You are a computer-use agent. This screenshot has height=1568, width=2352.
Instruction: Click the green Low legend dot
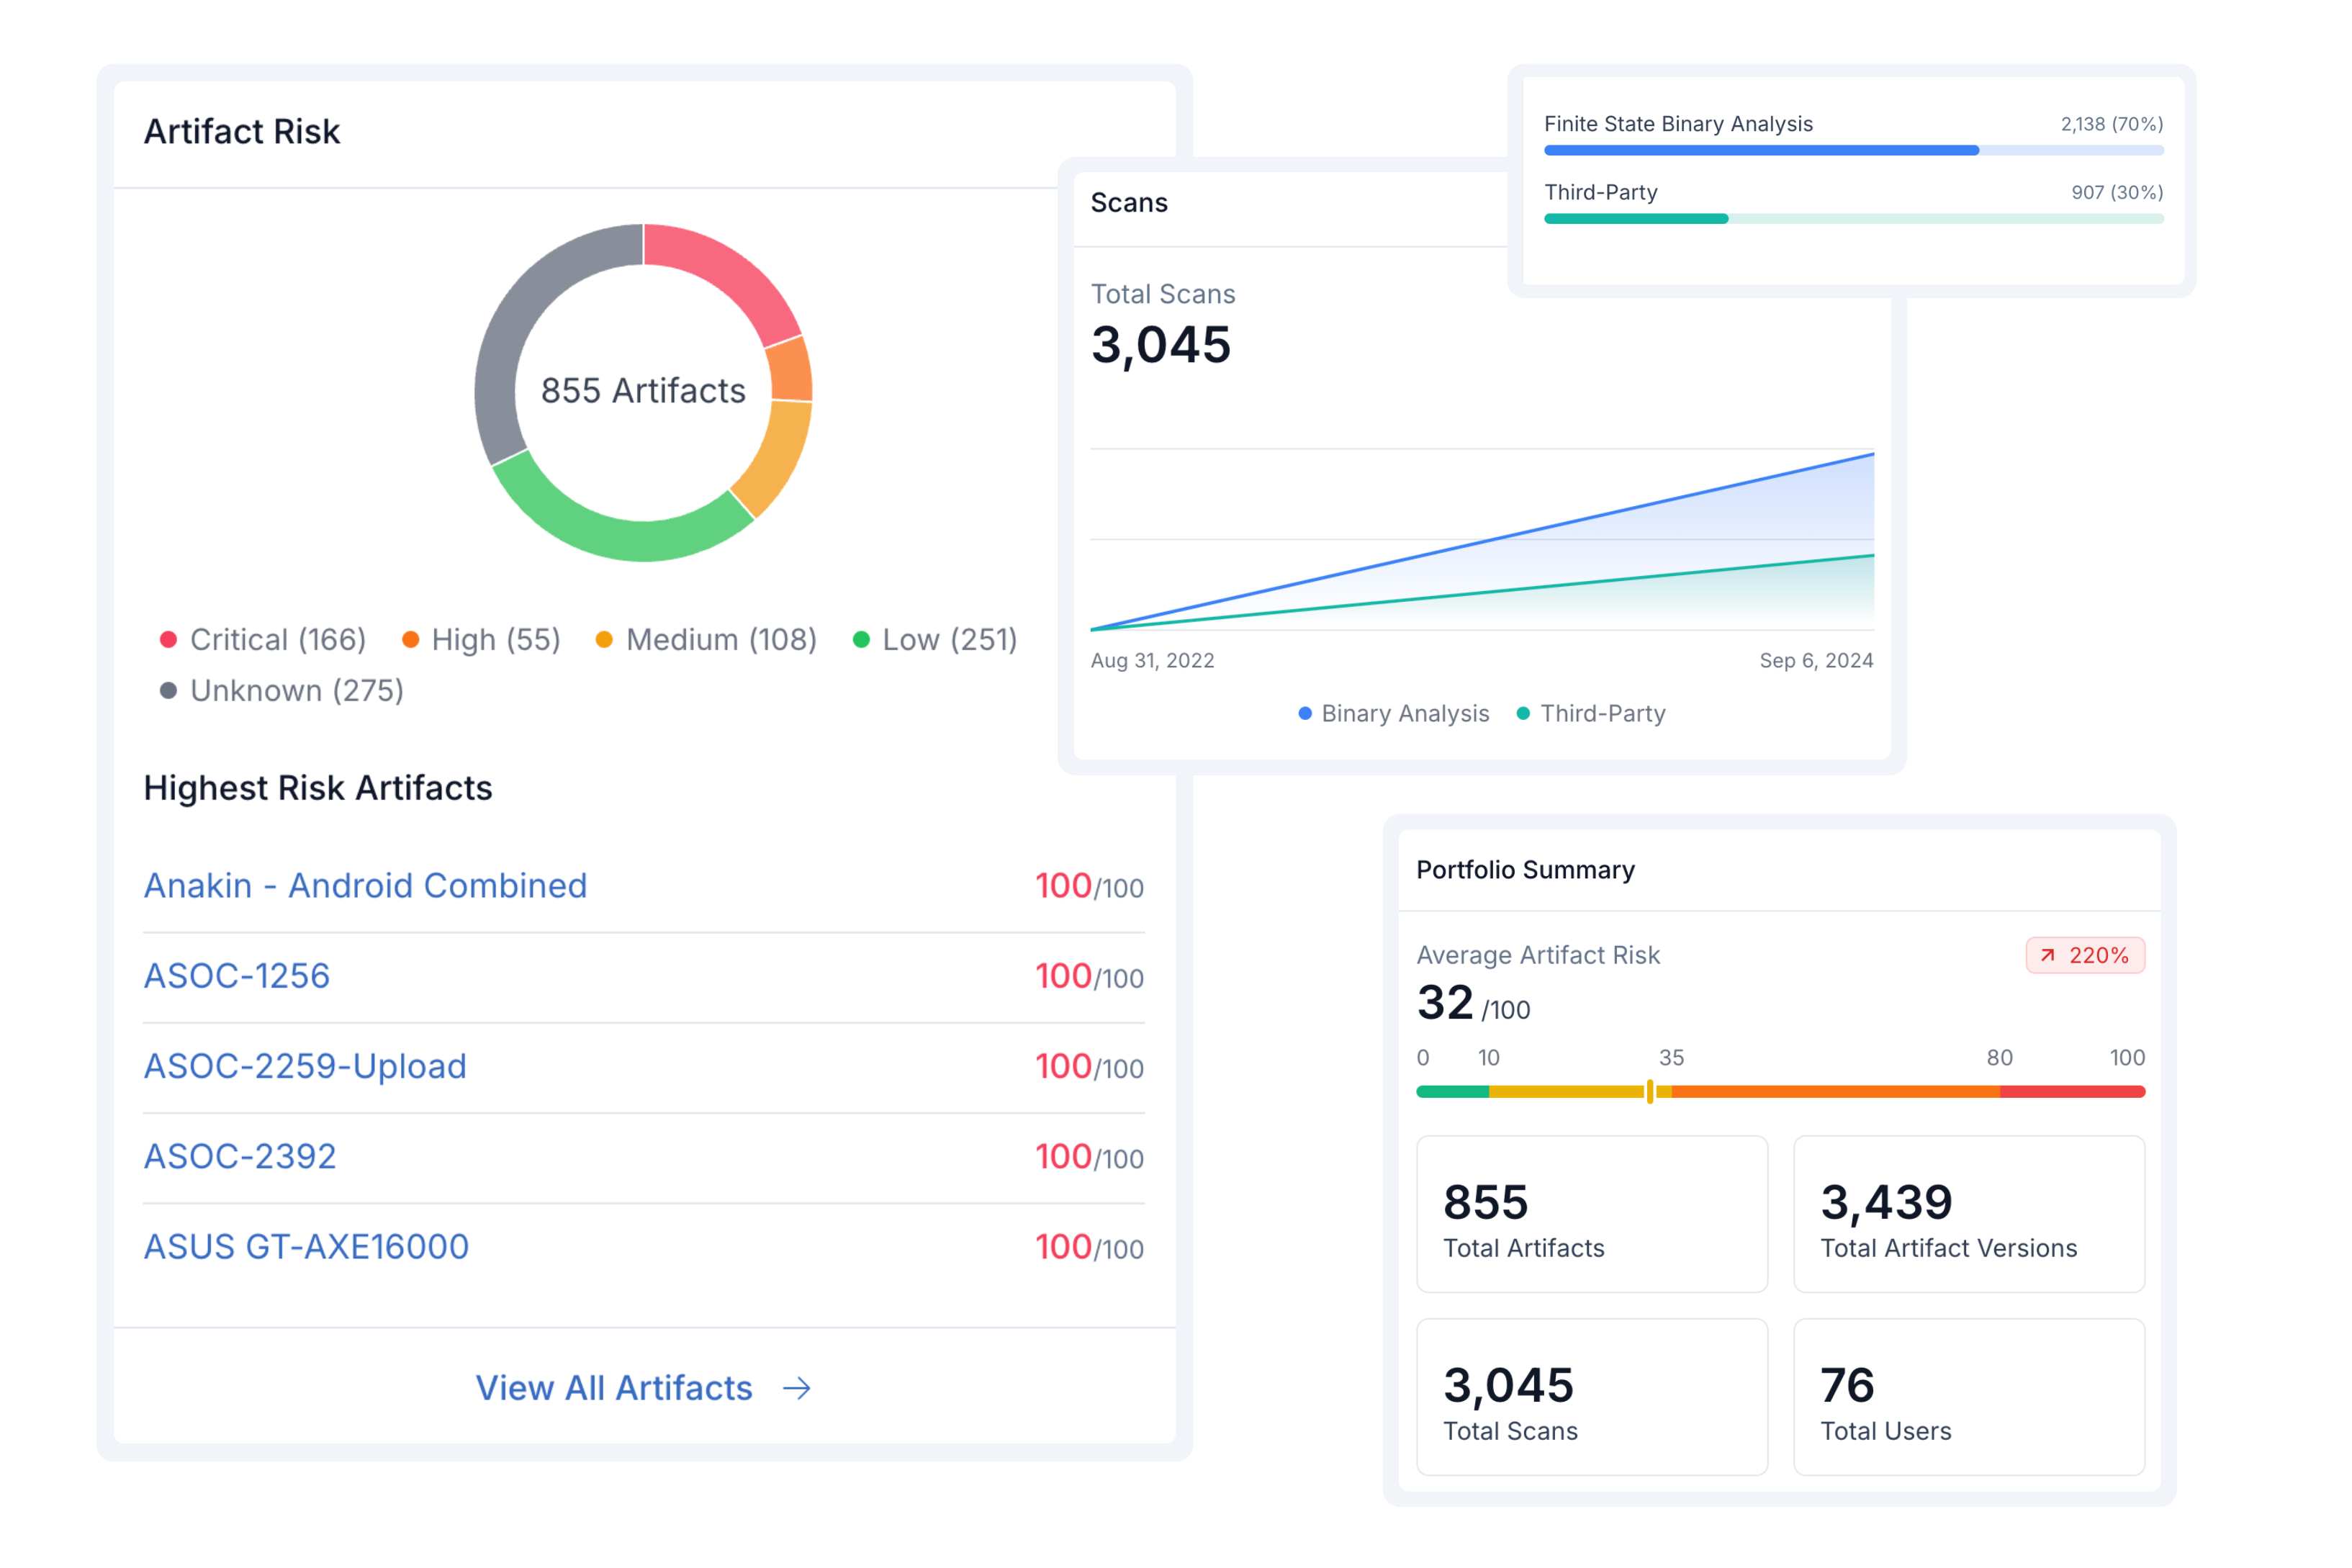[x=861, y=640]
